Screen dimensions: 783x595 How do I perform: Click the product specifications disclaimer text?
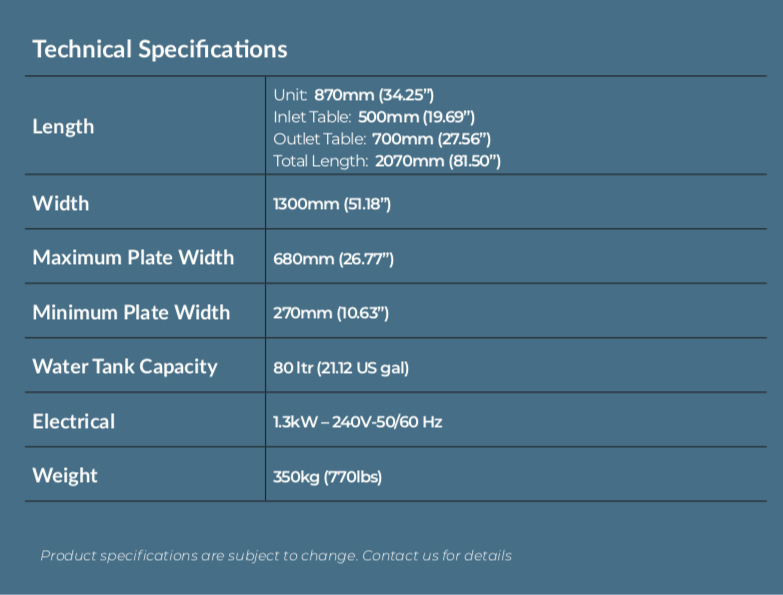pyautogui.click(x=198, y=555)
